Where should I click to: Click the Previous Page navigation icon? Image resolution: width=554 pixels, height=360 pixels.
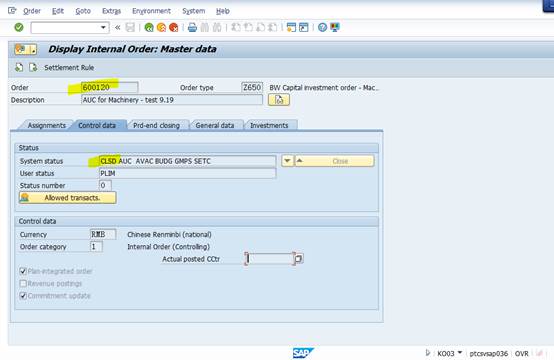(x=248, y=27)
